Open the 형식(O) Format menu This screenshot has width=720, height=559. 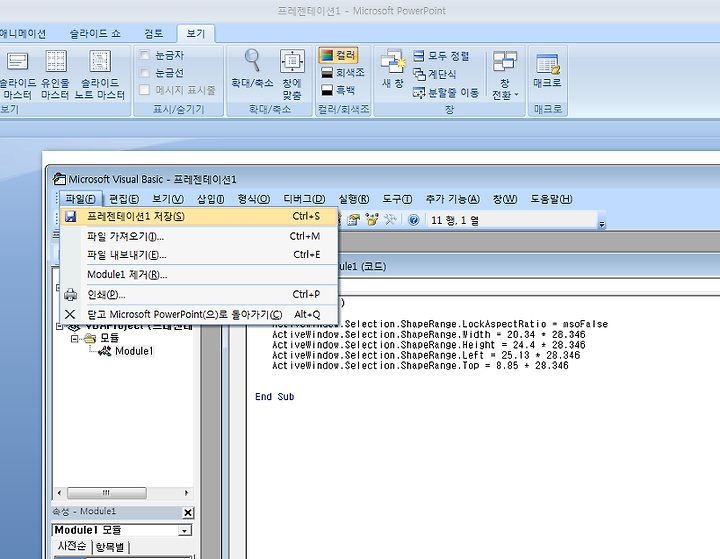pyautogui.click(x=253, y=199)
